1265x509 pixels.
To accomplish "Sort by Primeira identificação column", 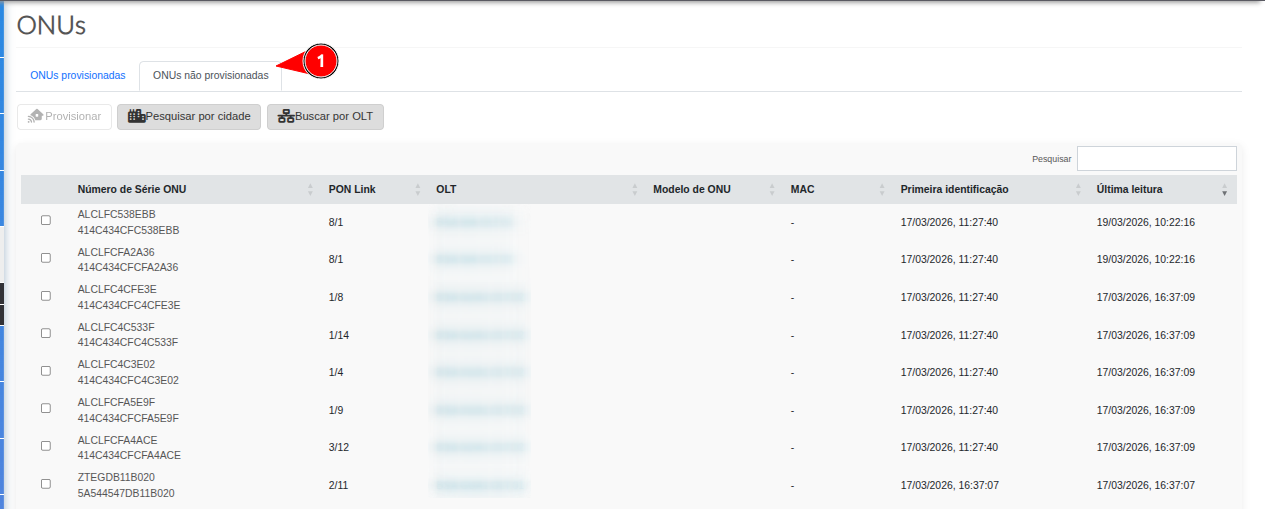I will (x=990, y=189).
